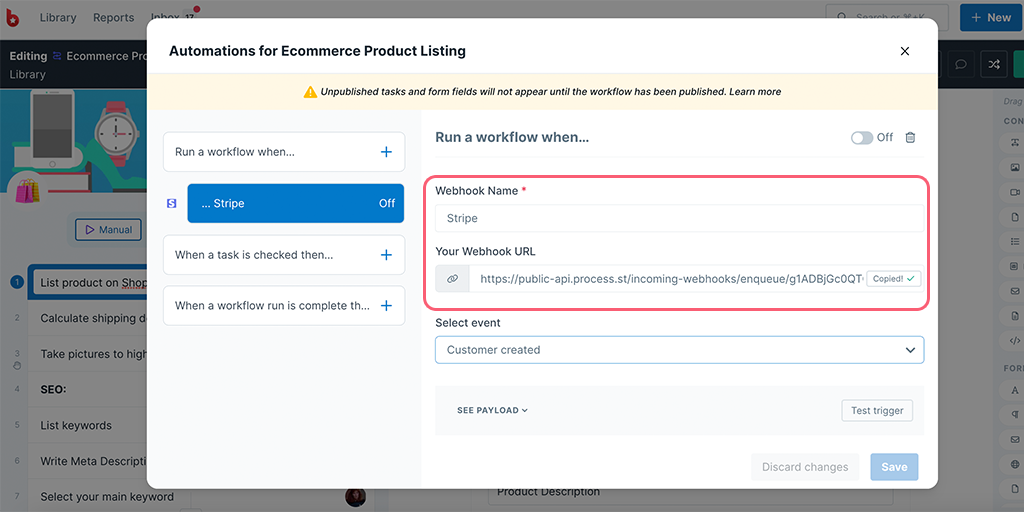
Task: Click the shopping bags workflow icon
Action: click(x=27, y=191)
